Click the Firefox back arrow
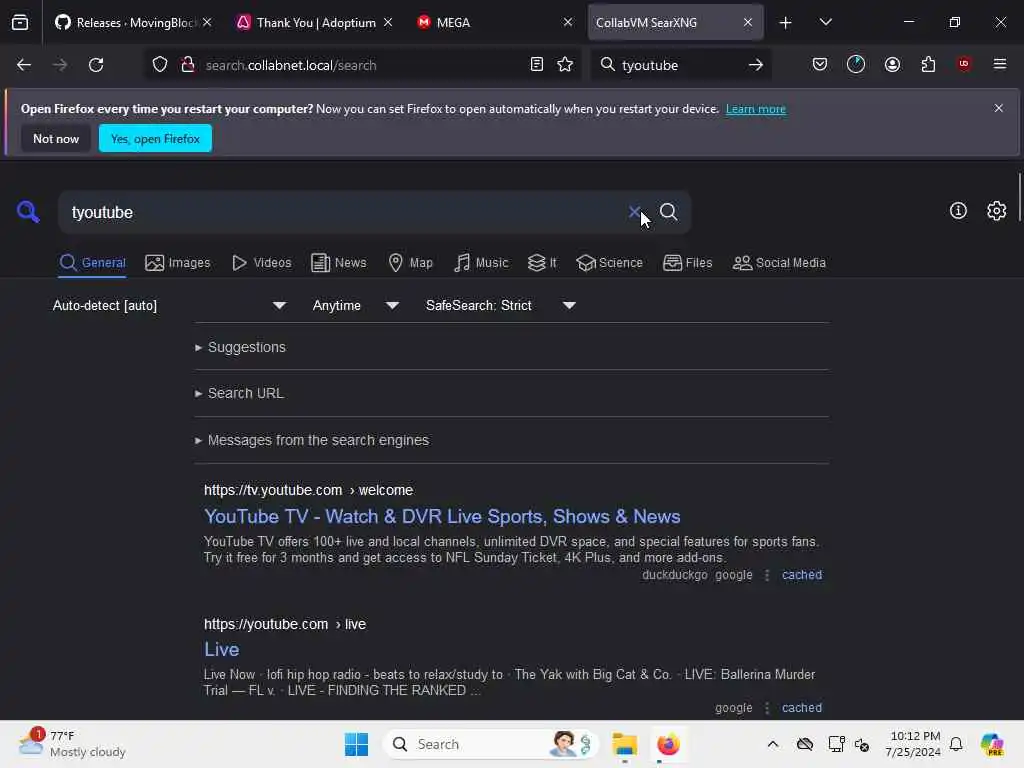The height and width of the screenshot is (768, 1024). click(x=24, y=65)
